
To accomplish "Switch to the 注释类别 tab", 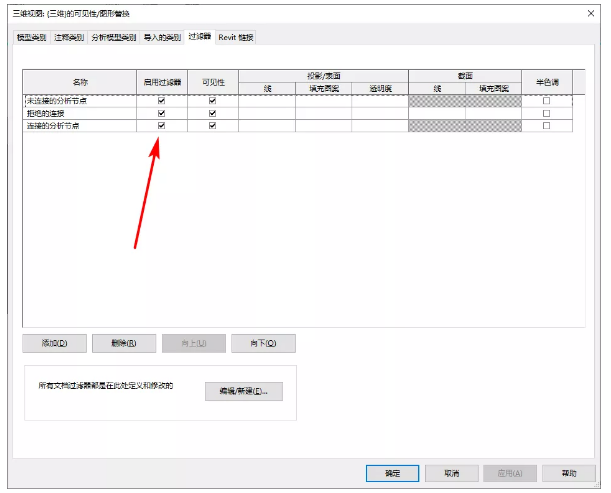I will 69,37.
